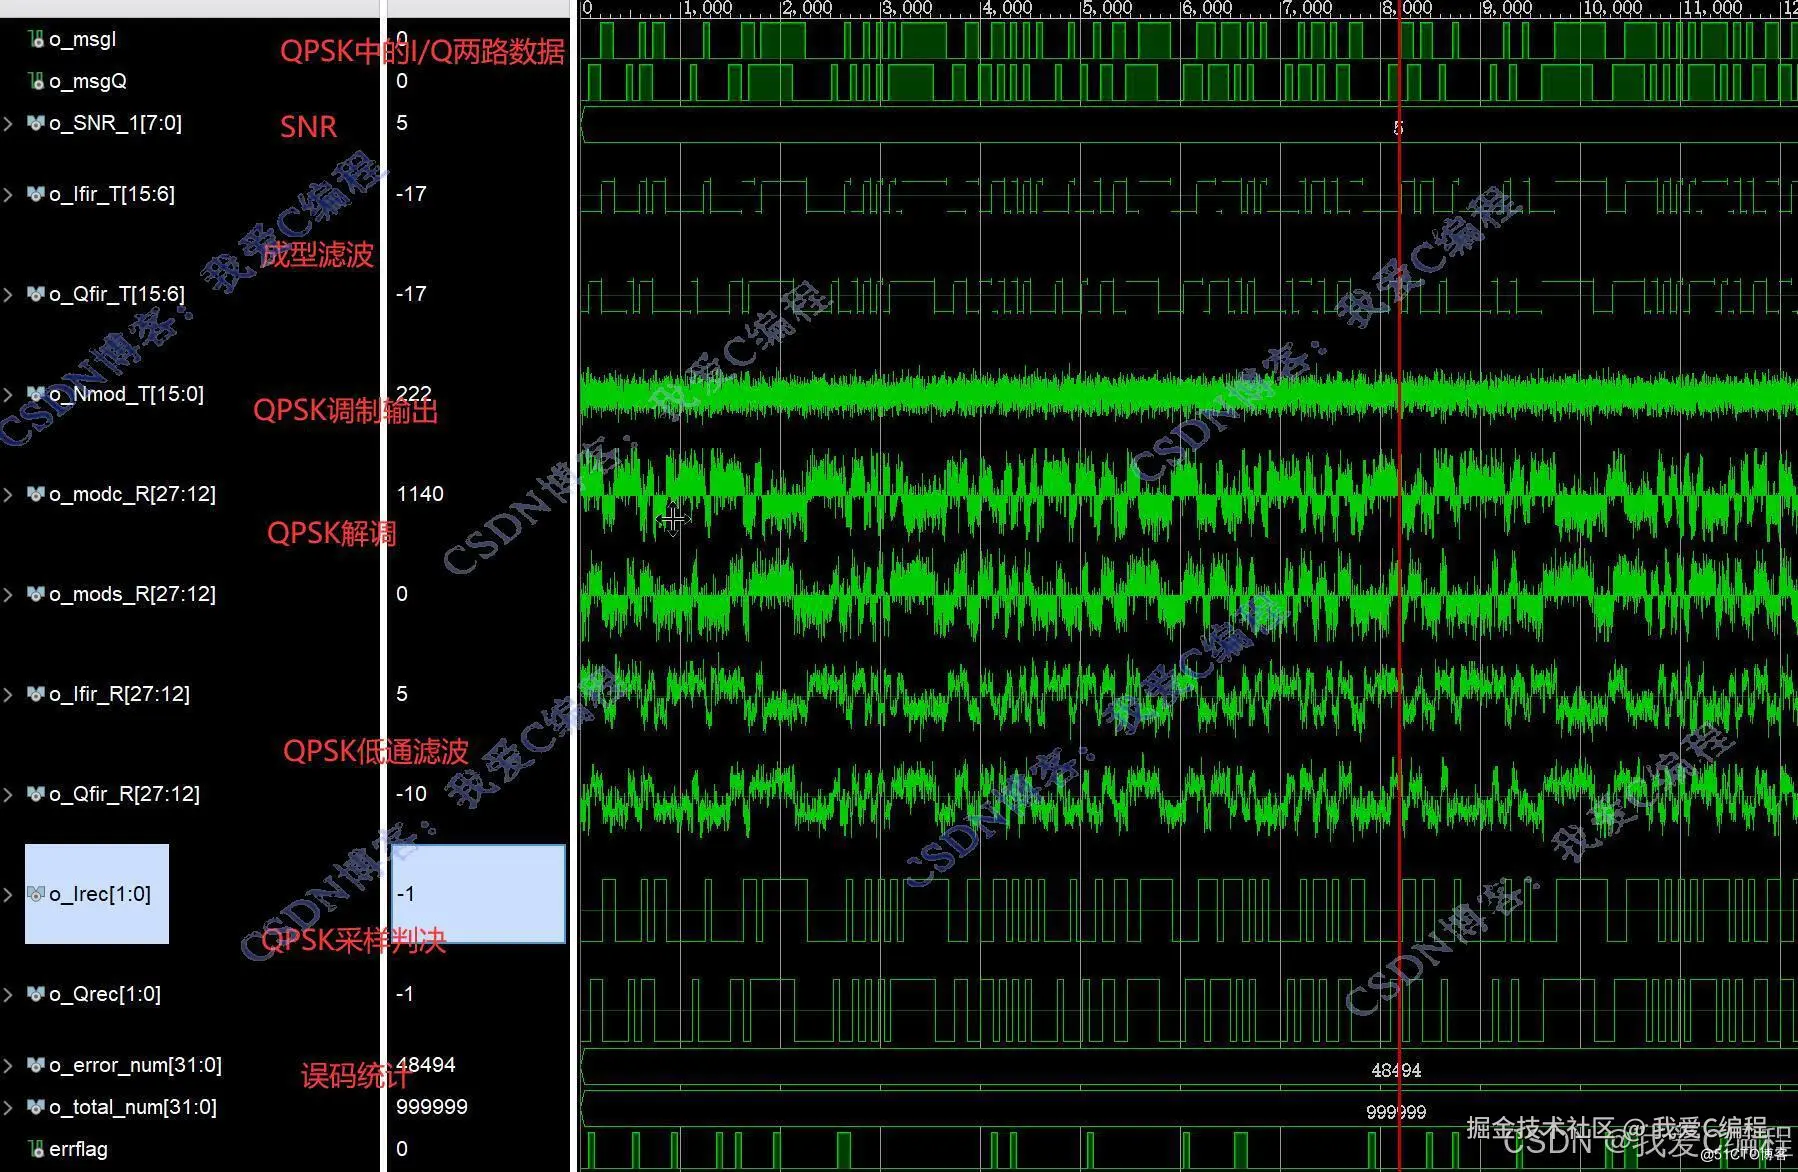This screenshot has height=1172, width=1798.
Task: Click the value -1 in the o_Qrec row
Action: (x=405, y=994)
